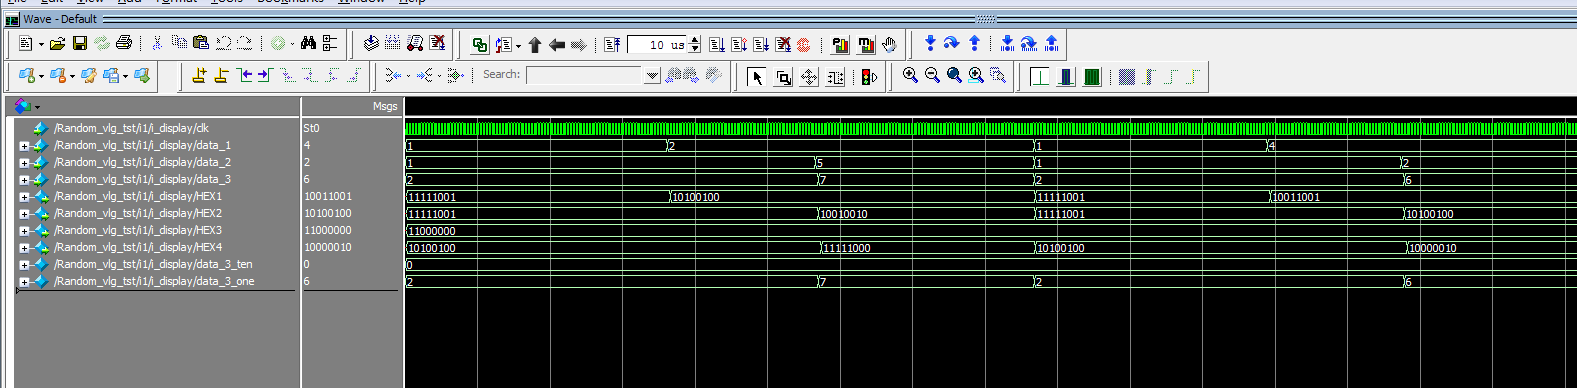The image size is (1577, 388).
Task: Click the Run simulation icon
Action: [x=717, y=44]
